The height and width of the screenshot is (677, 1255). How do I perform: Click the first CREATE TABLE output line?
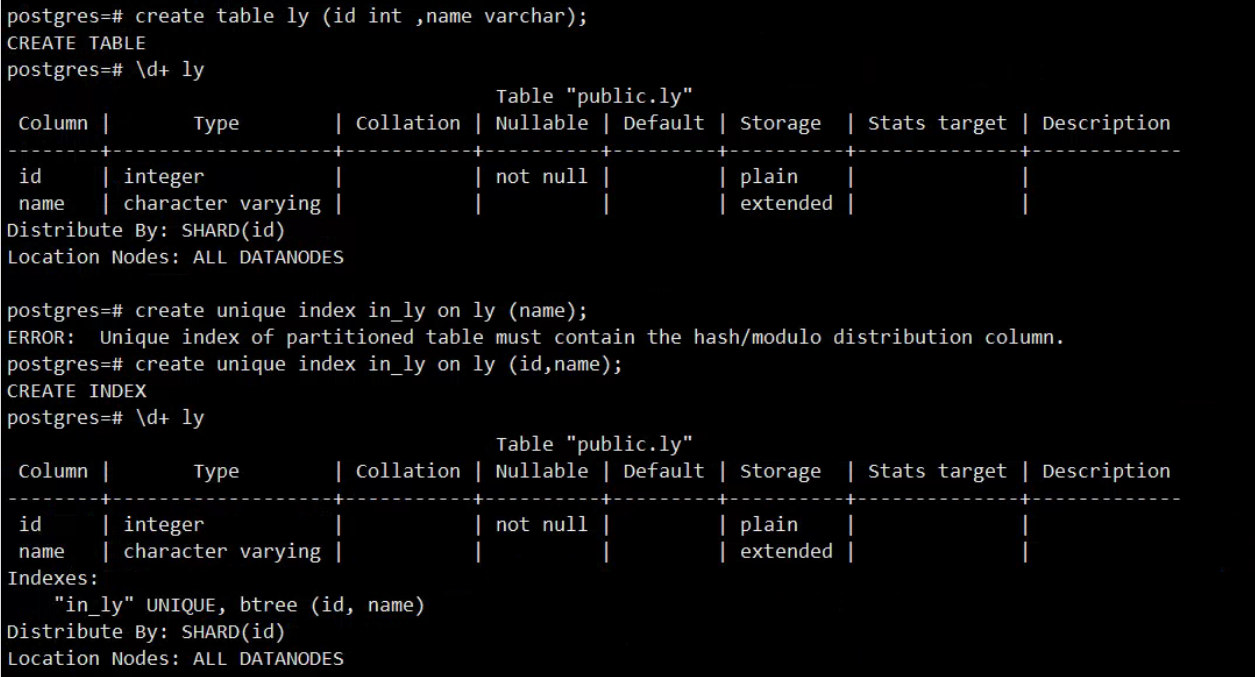[76, 44]
